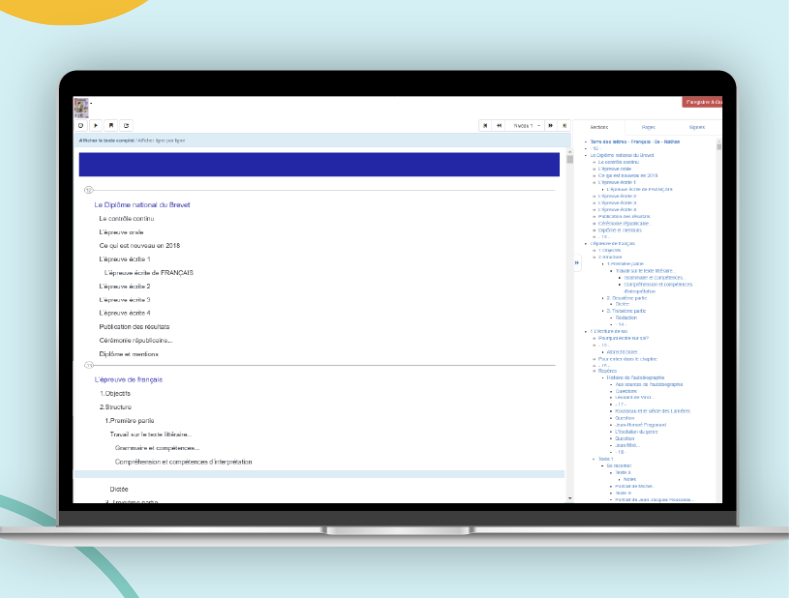Click the highlighted blue row above Dictée

(x=319, y=474)
